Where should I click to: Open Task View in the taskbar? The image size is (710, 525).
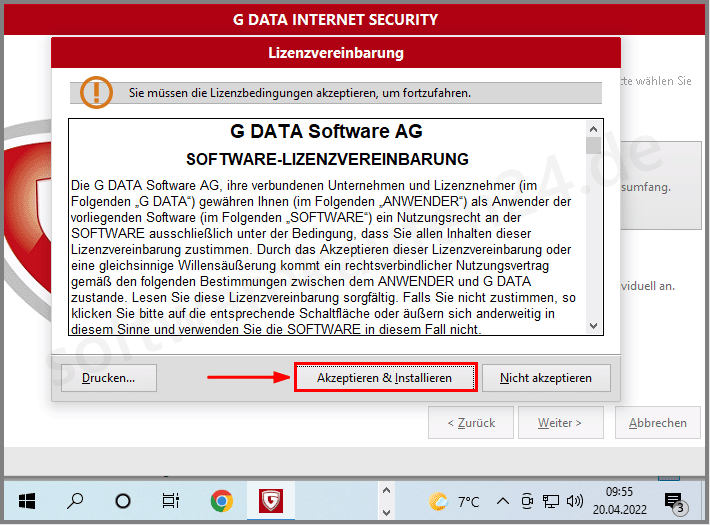(x=171, y=500)
